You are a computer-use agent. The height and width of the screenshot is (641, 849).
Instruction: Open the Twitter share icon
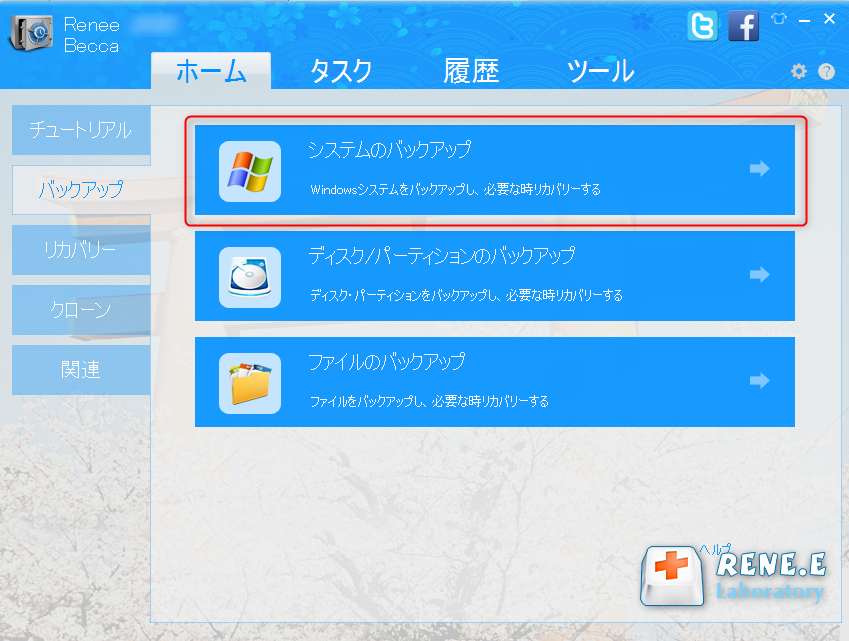click(x=702, y=26)
